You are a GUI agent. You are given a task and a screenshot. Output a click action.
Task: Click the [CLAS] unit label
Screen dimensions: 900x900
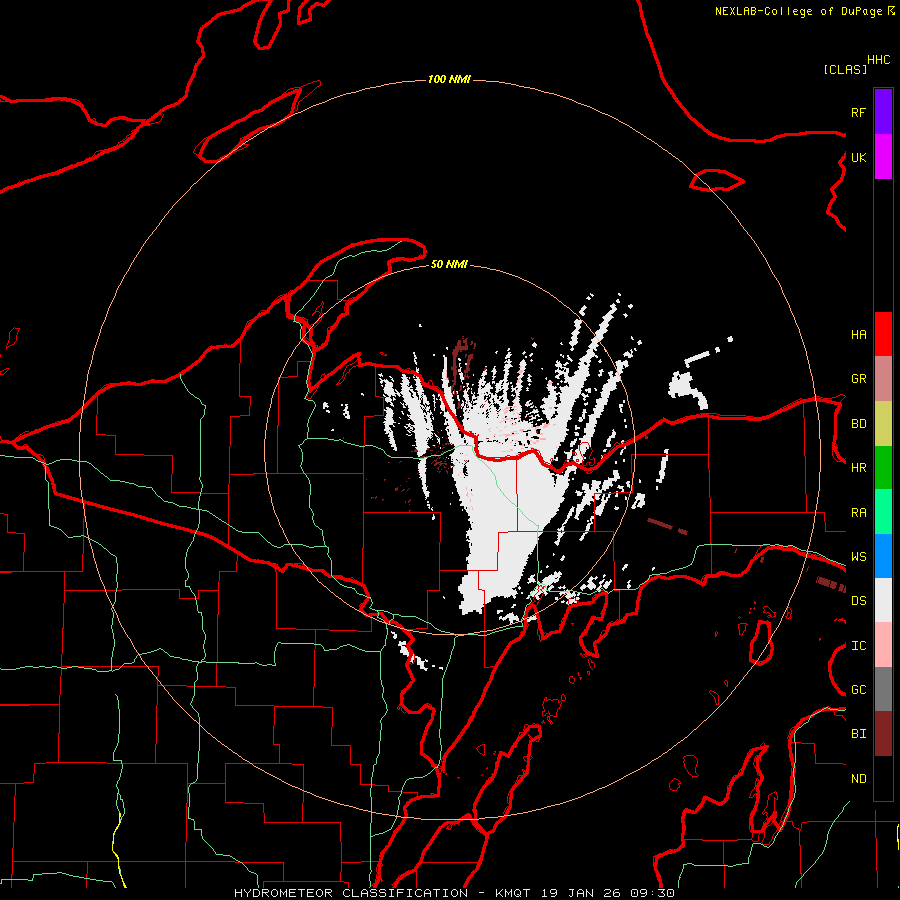pos(845,69)
